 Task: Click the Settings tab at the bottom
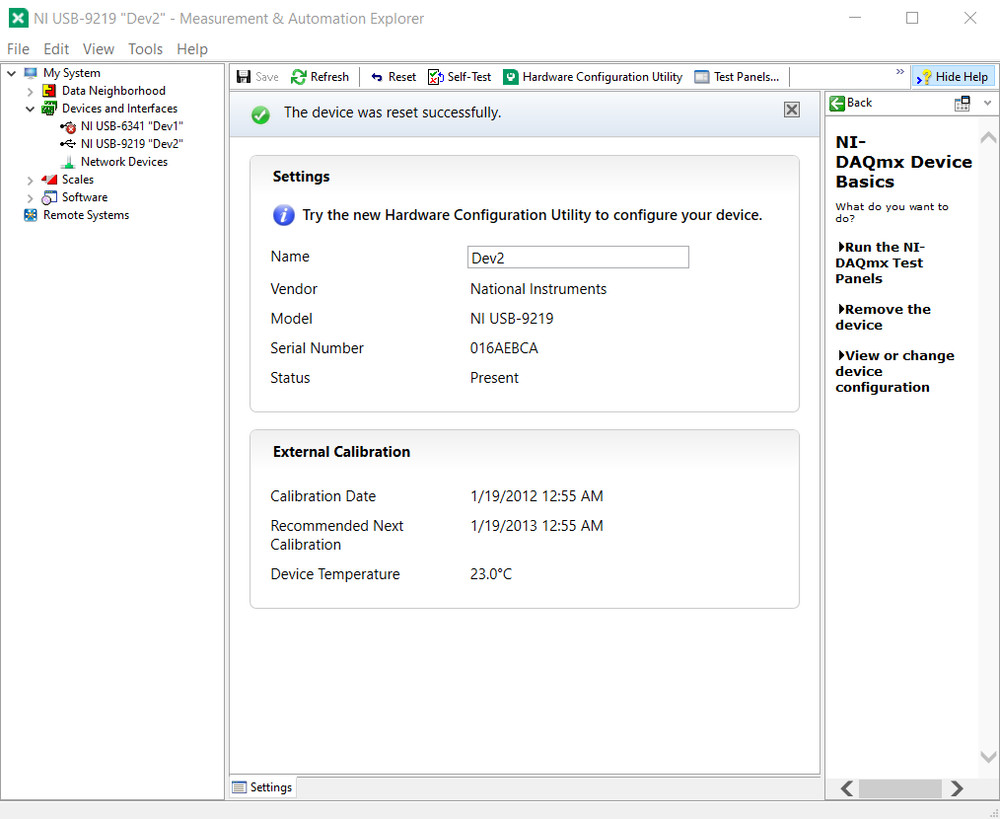[263, 787]
